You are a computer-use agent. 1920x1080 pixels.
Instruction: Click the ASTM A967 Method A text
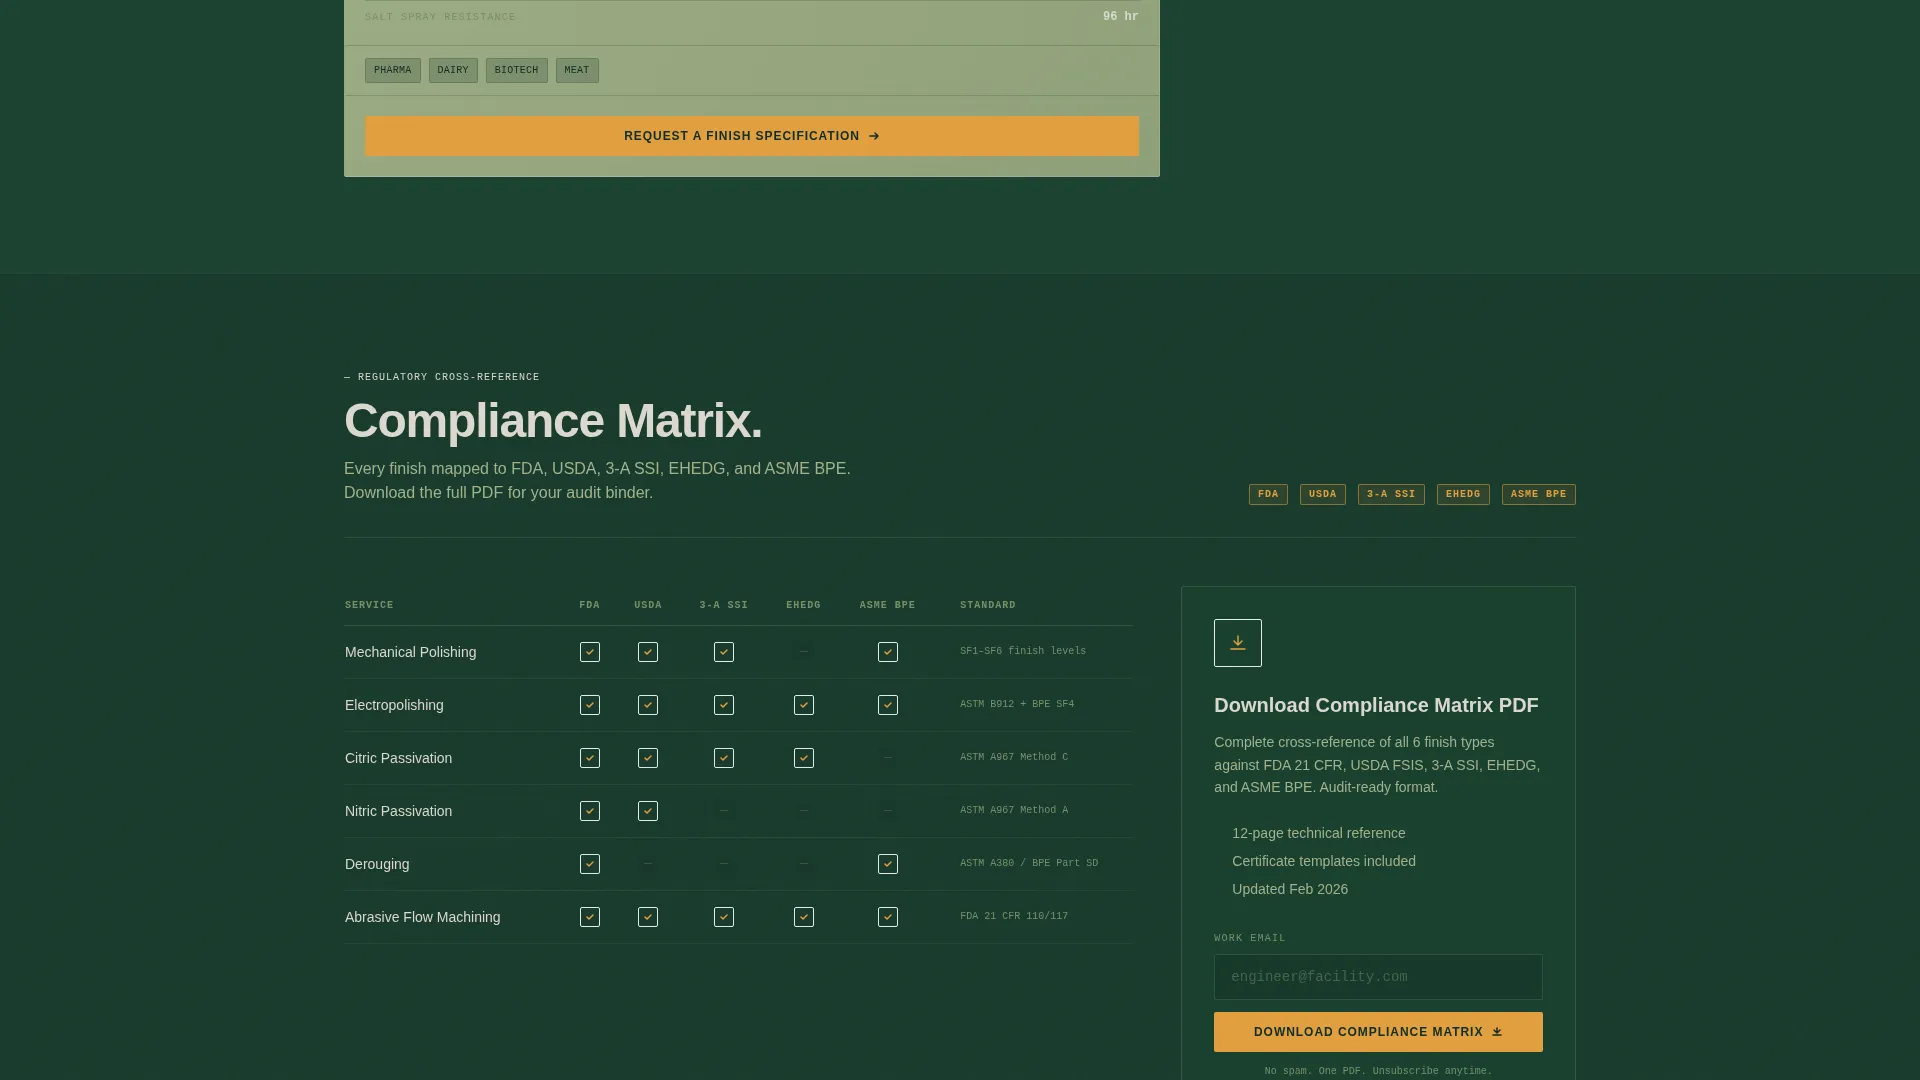(1014, 810)
